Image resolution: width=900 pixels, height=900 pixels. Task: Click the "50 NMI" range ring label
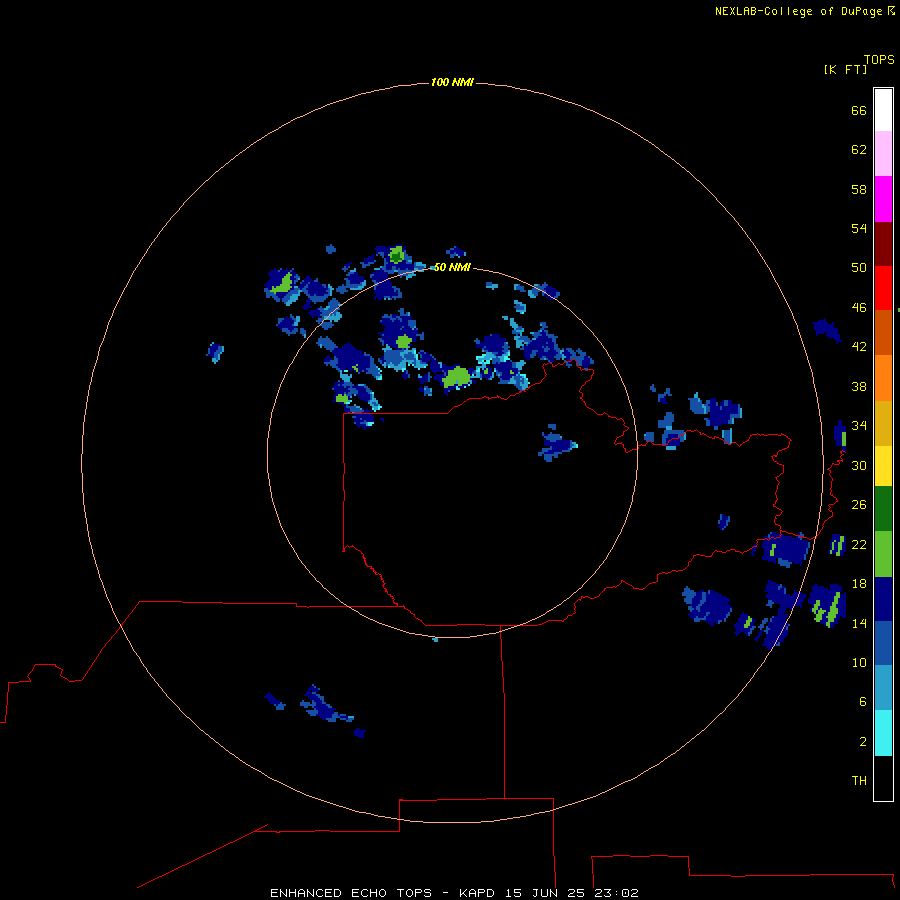tap(452, 267)
